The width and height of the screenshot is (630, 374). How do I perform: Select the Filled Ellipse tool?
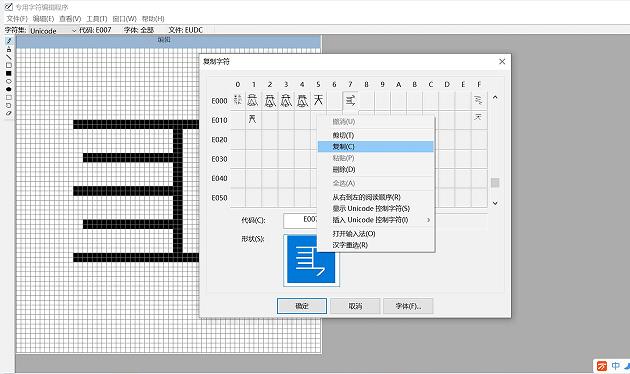8,89
